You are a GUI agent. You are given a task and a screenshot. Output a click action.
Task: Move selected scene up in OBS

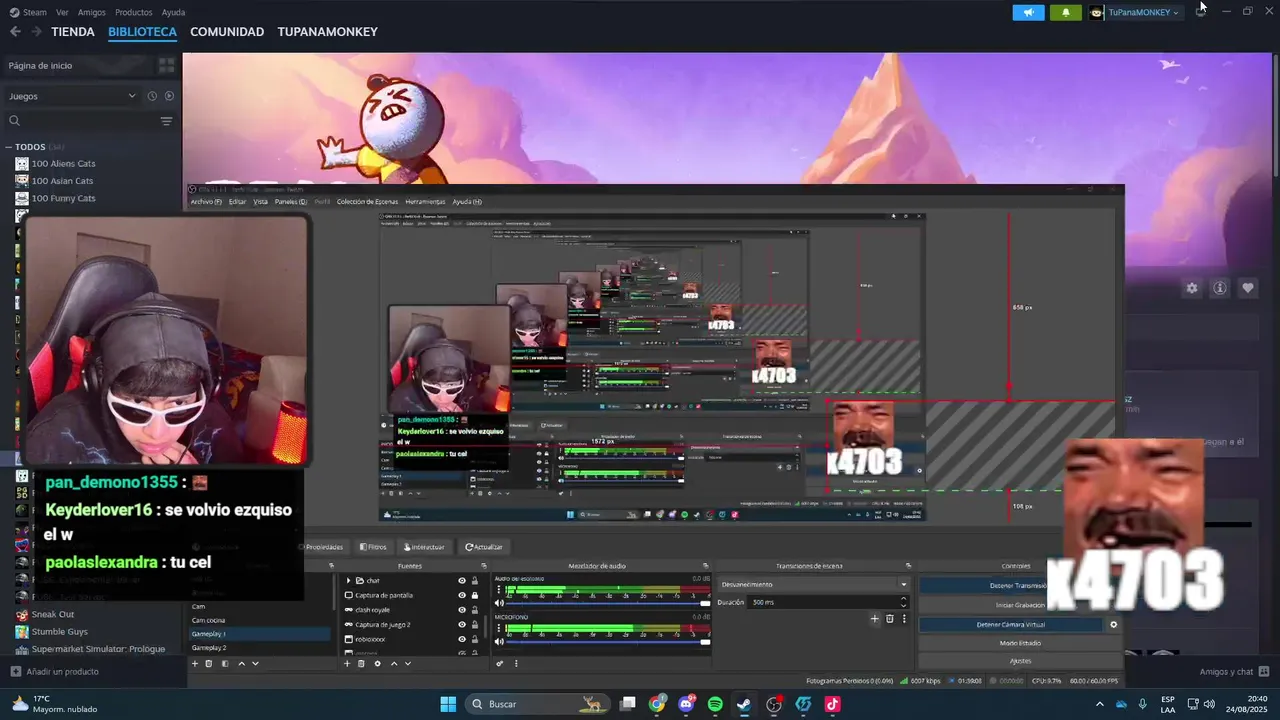click(241, 663)
